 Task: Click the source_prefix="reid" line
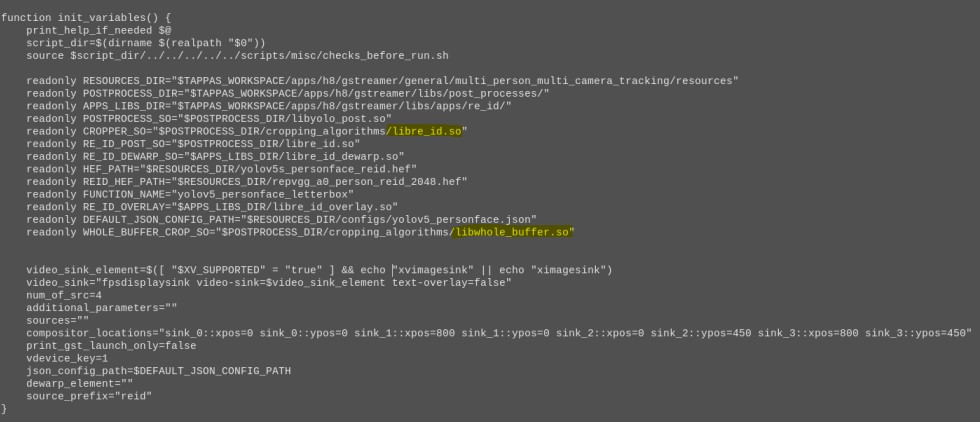(x=89, y=396)
